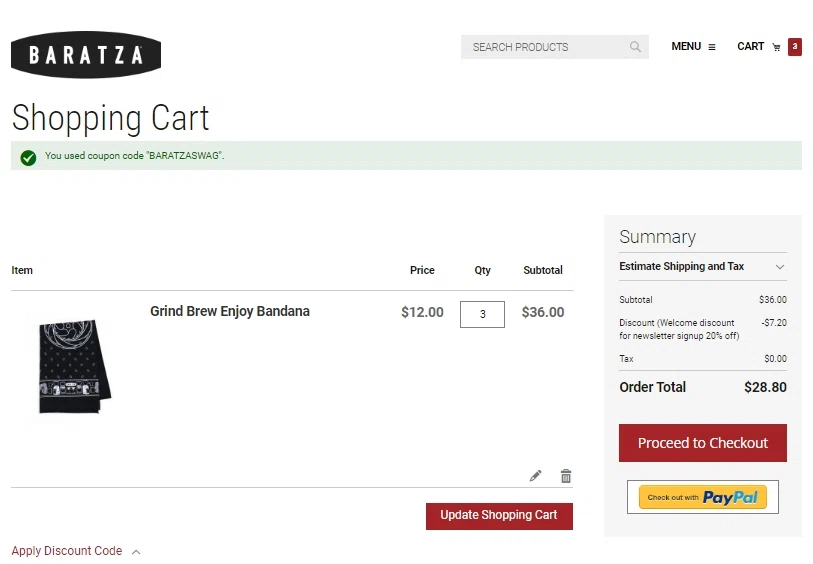The image size is (813, 564).
Task: Click the Tax amount $0.00
Action: click(x=775, y=359)
